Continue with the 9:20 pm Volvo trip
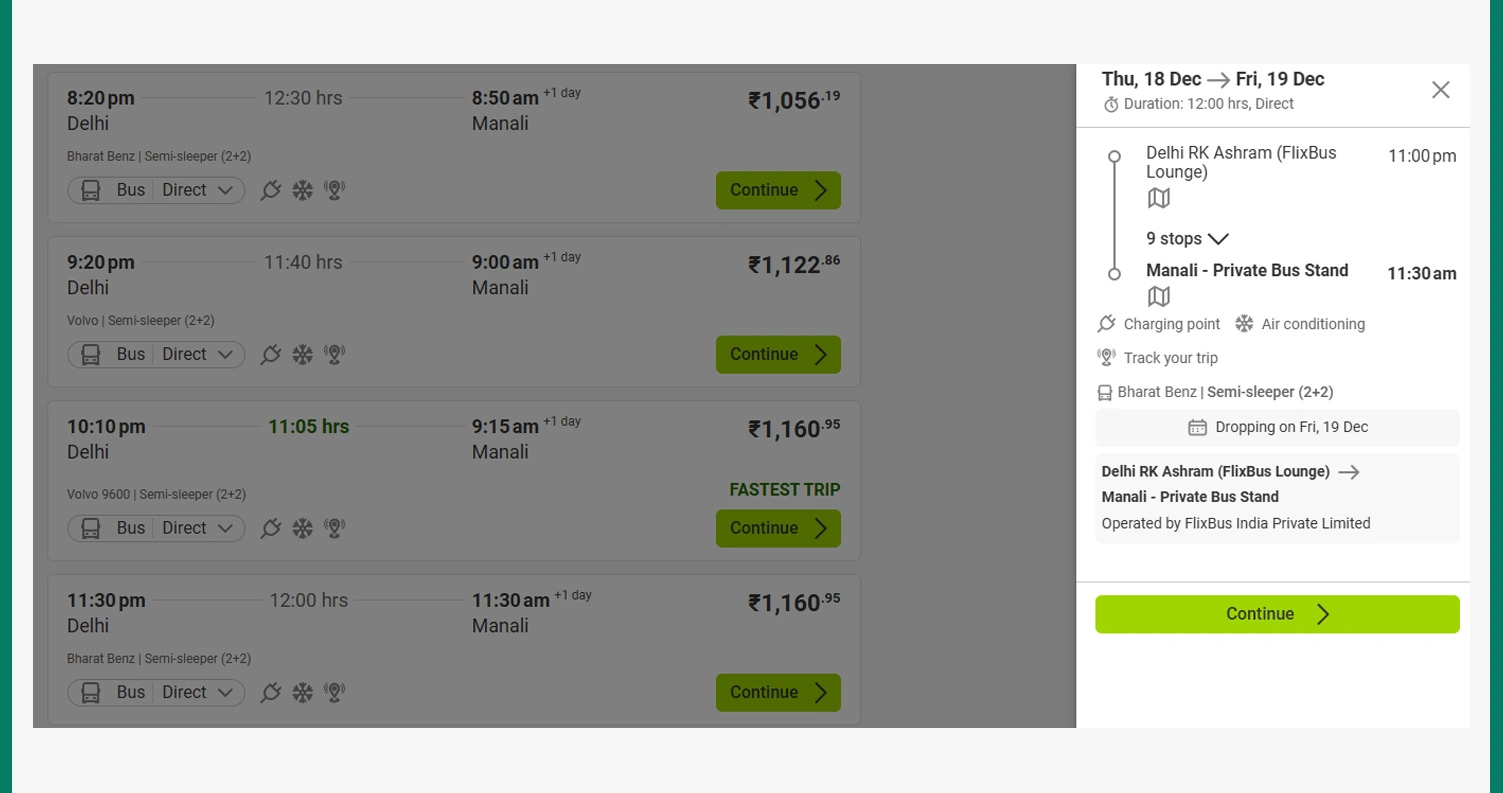1503x793 pixels. (778, 354)
